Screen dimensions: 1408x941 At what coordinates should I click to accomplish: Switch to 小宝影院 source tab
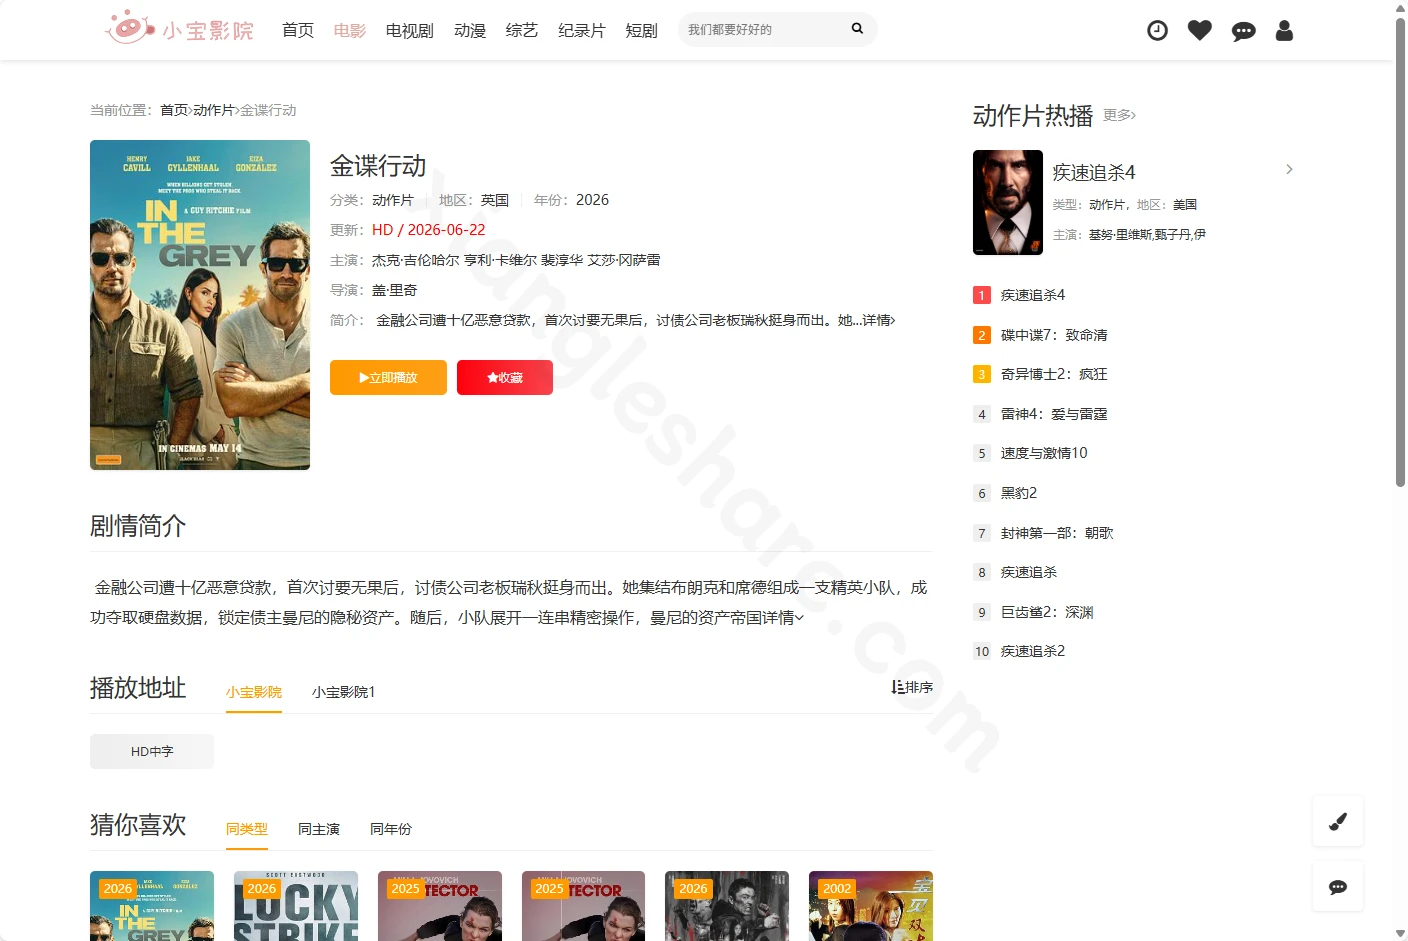pyautogui.click(x=254, y=692)
